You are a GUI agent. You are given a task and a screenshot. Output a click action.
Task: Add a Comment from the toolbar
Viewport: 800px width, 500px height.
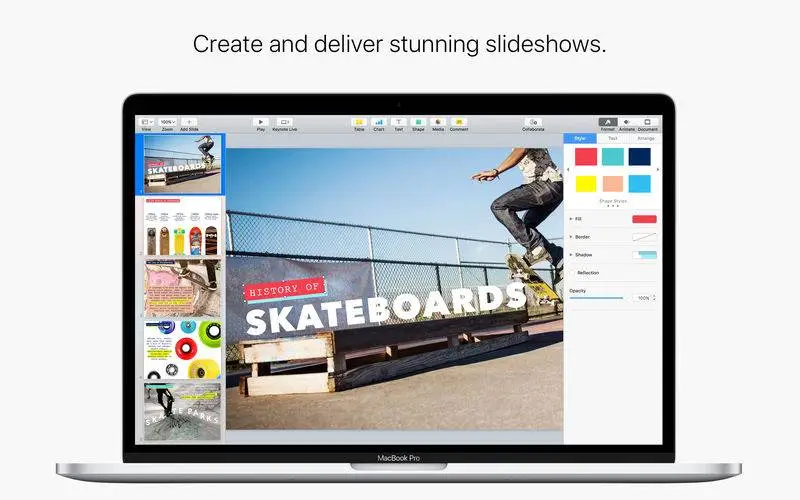459,122
